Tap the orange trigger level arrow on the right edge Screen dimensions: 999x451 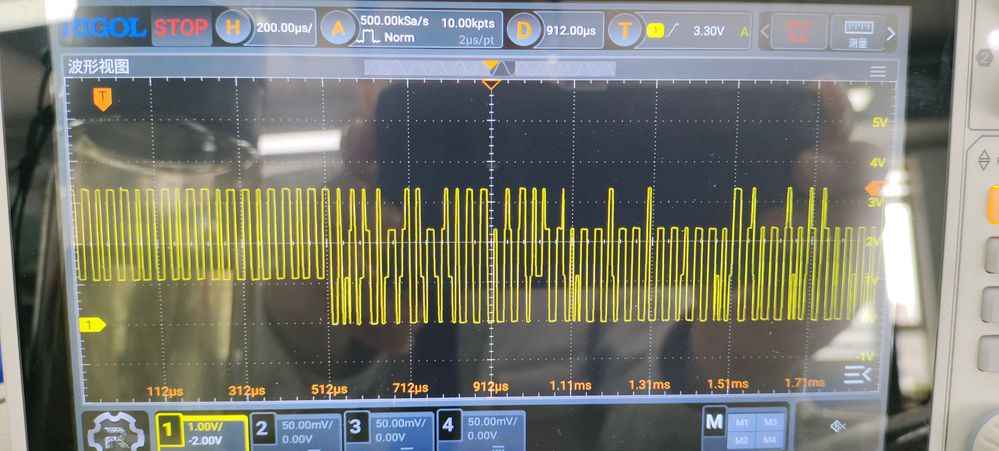(x=873, y=188)
